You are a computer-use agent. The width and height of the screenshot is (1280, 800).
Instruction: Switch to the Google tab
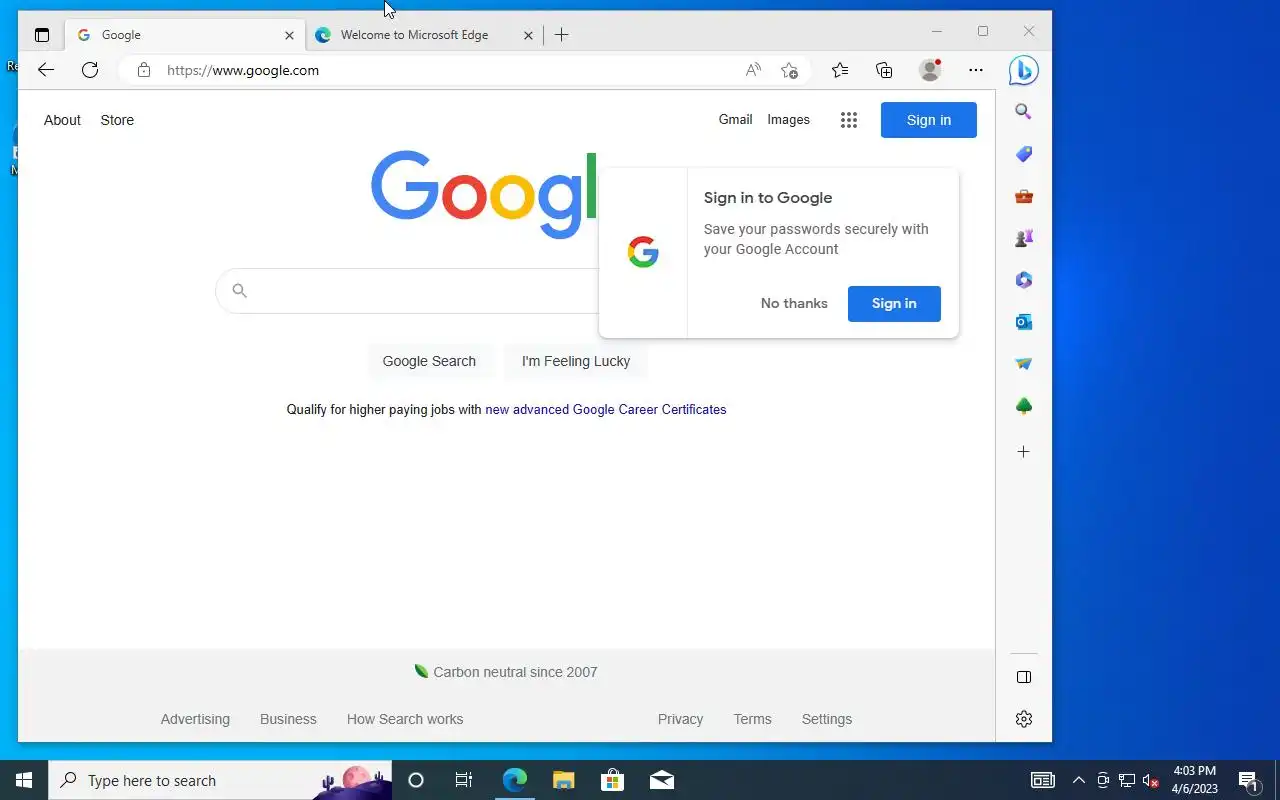coord(186,35)
